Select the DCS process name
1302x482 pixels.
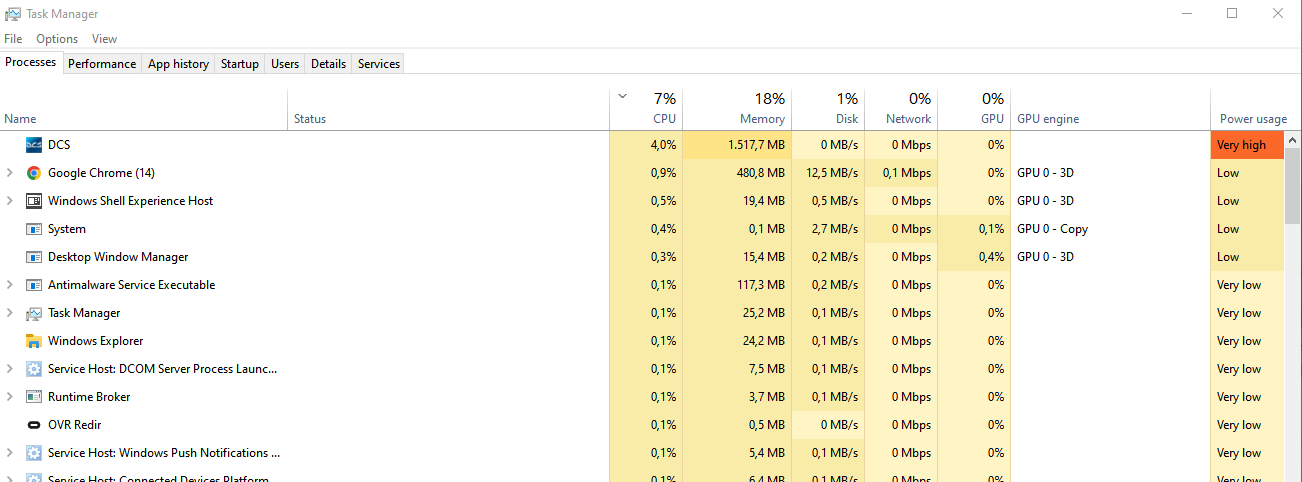pyautogui.click(x=59, y=145)
